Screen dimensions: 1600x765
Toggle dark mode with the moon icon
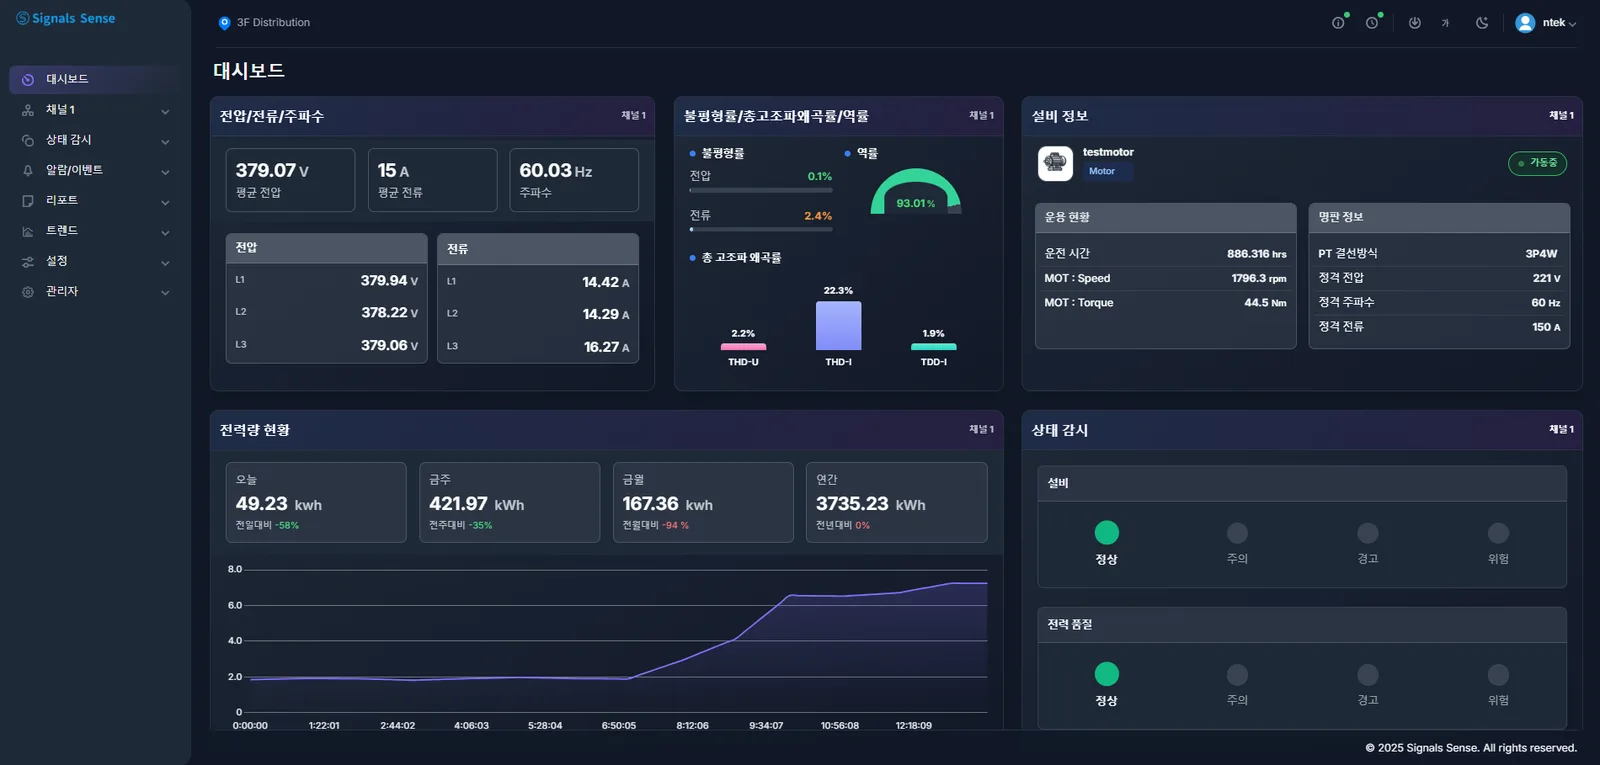(1482, 23)
